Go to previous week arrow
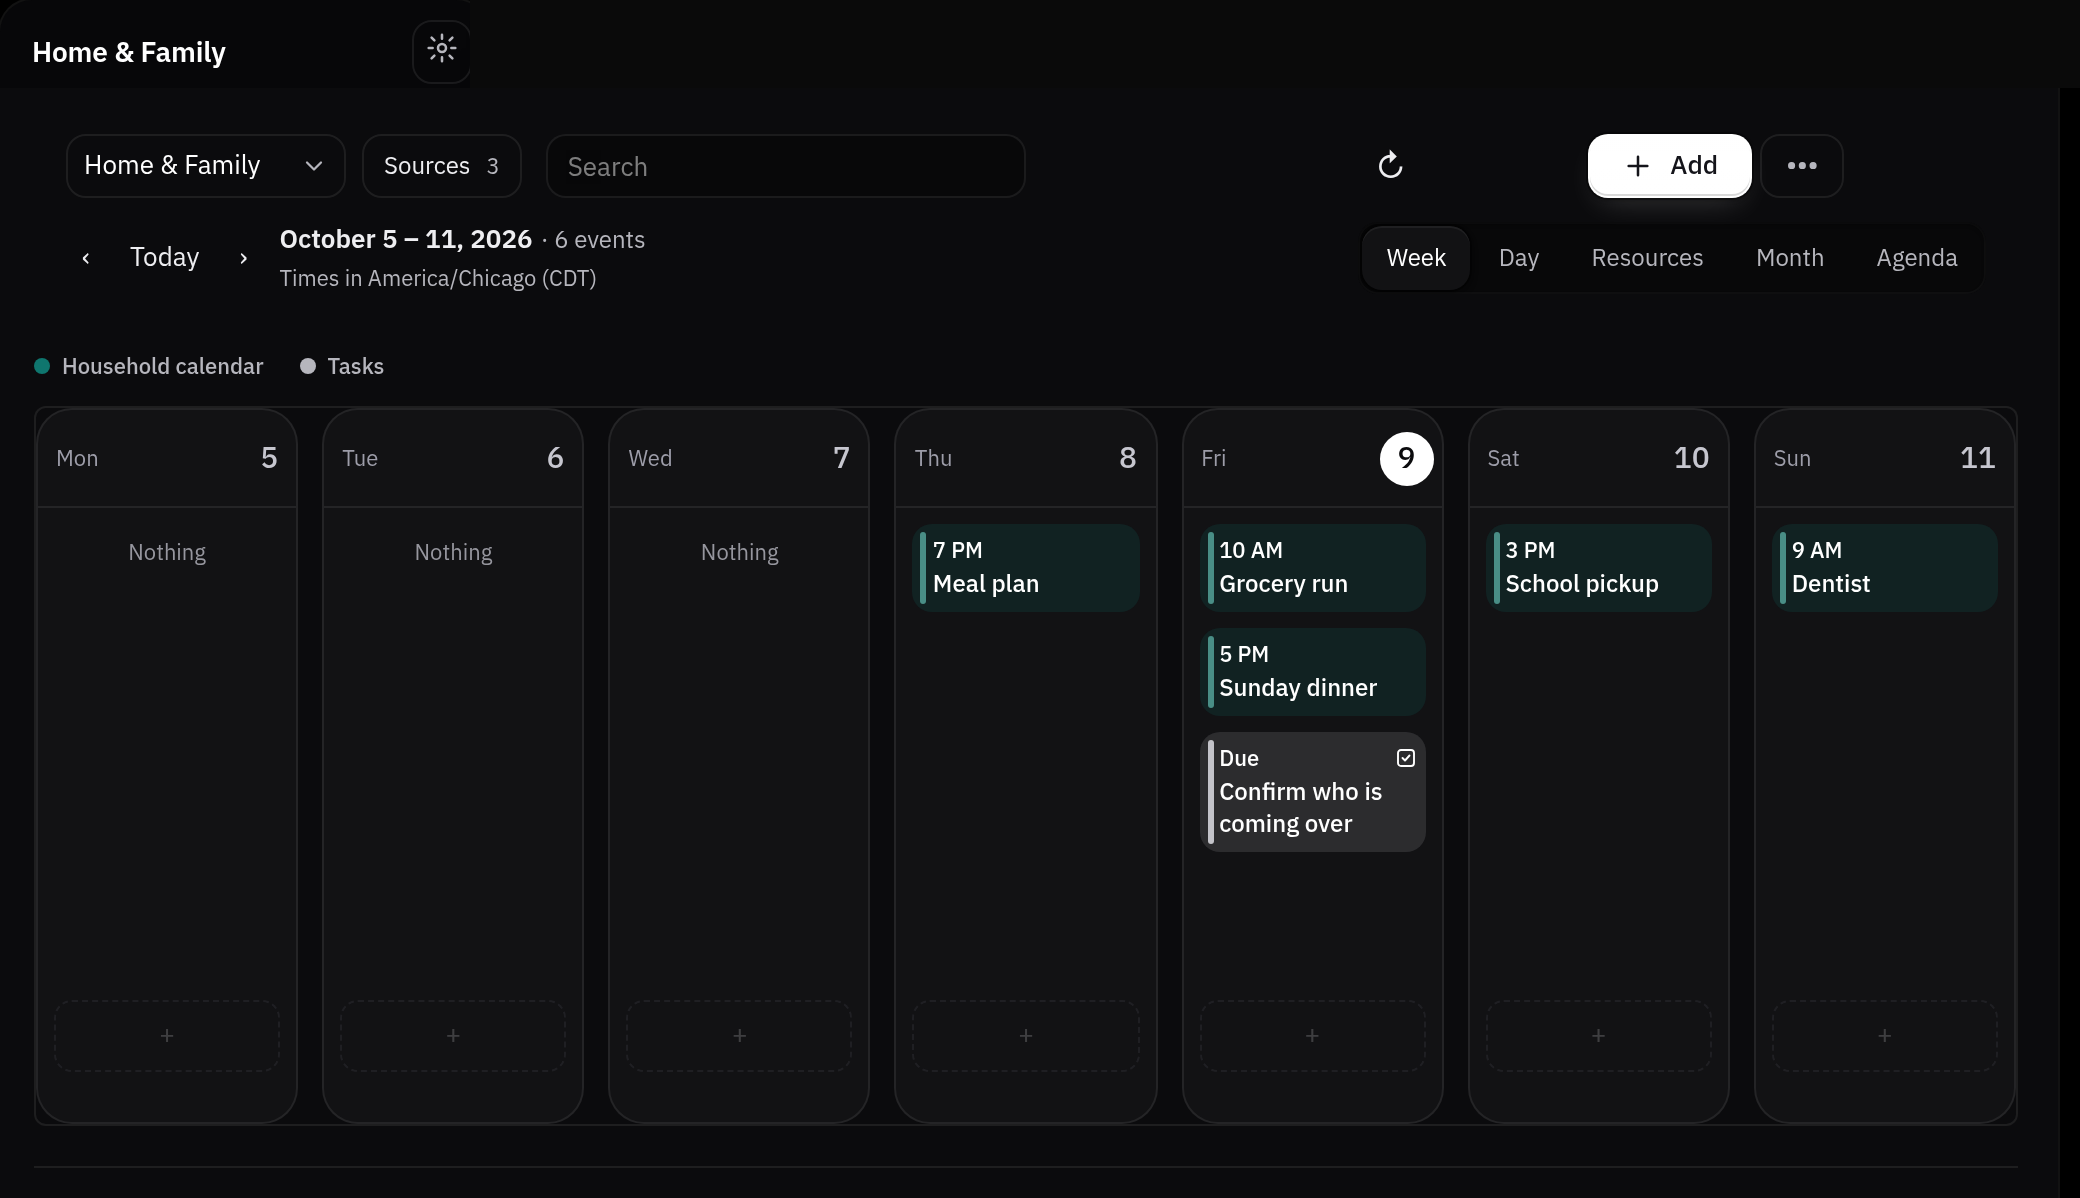 86,258
